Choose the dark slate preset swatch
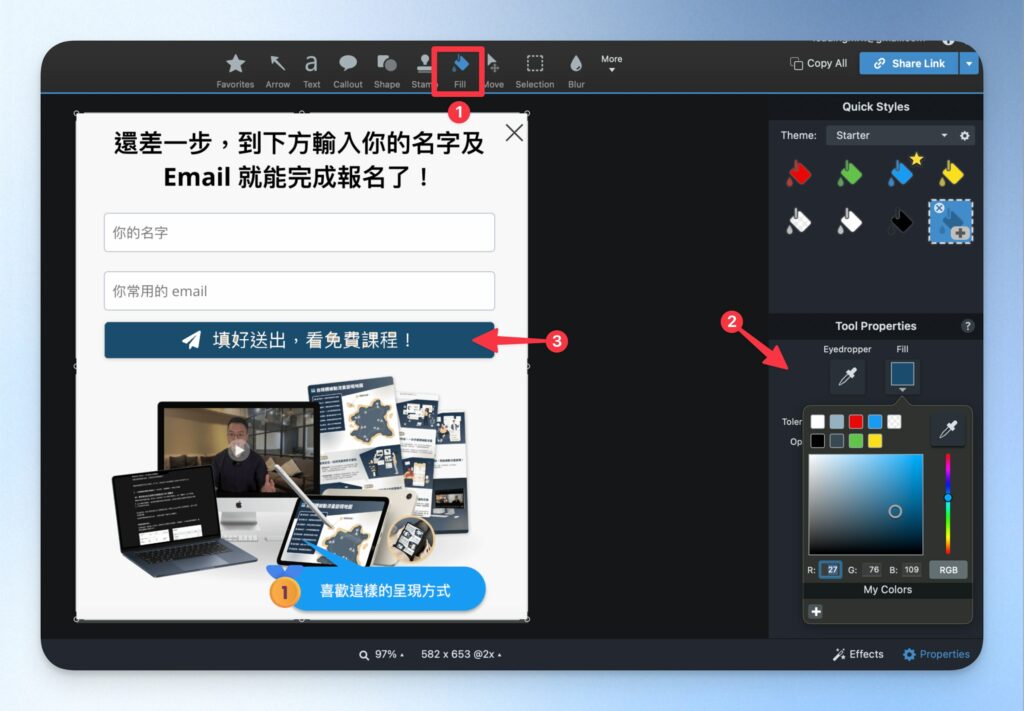The height and width of the screenshot is (711, 1024). [x=837, y=441]
